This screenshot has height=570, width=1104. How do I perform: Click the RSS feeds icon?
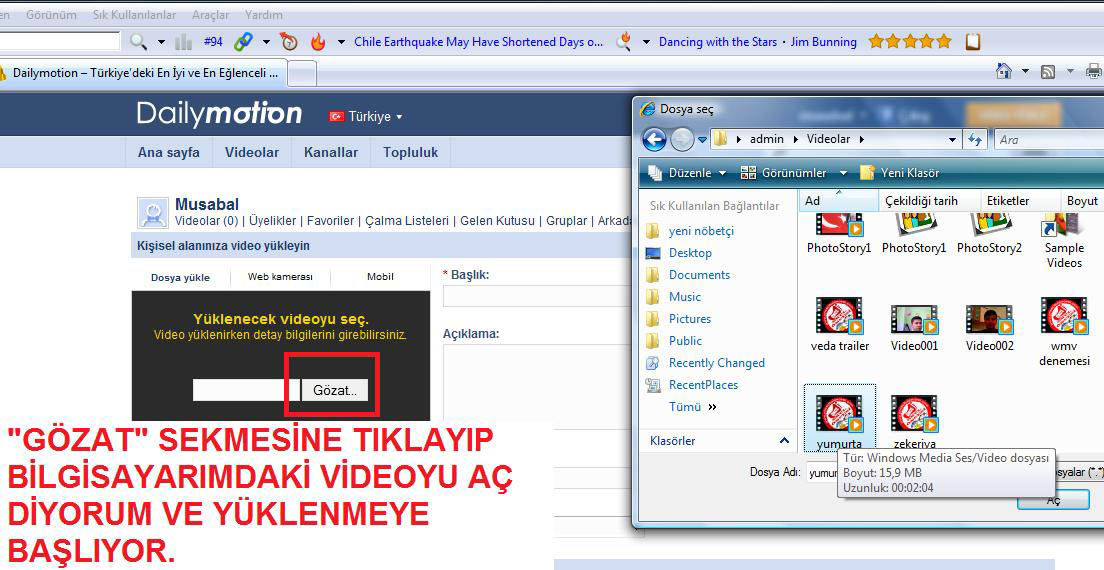pos(1048,71)
